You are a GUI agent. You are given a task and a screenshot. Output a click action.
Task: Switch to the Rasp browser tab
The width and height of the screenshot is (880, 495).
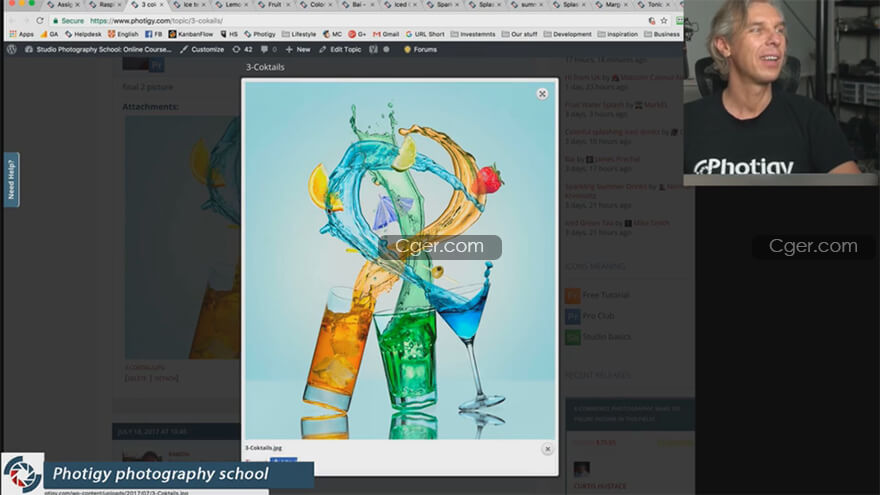click(106, 4)
